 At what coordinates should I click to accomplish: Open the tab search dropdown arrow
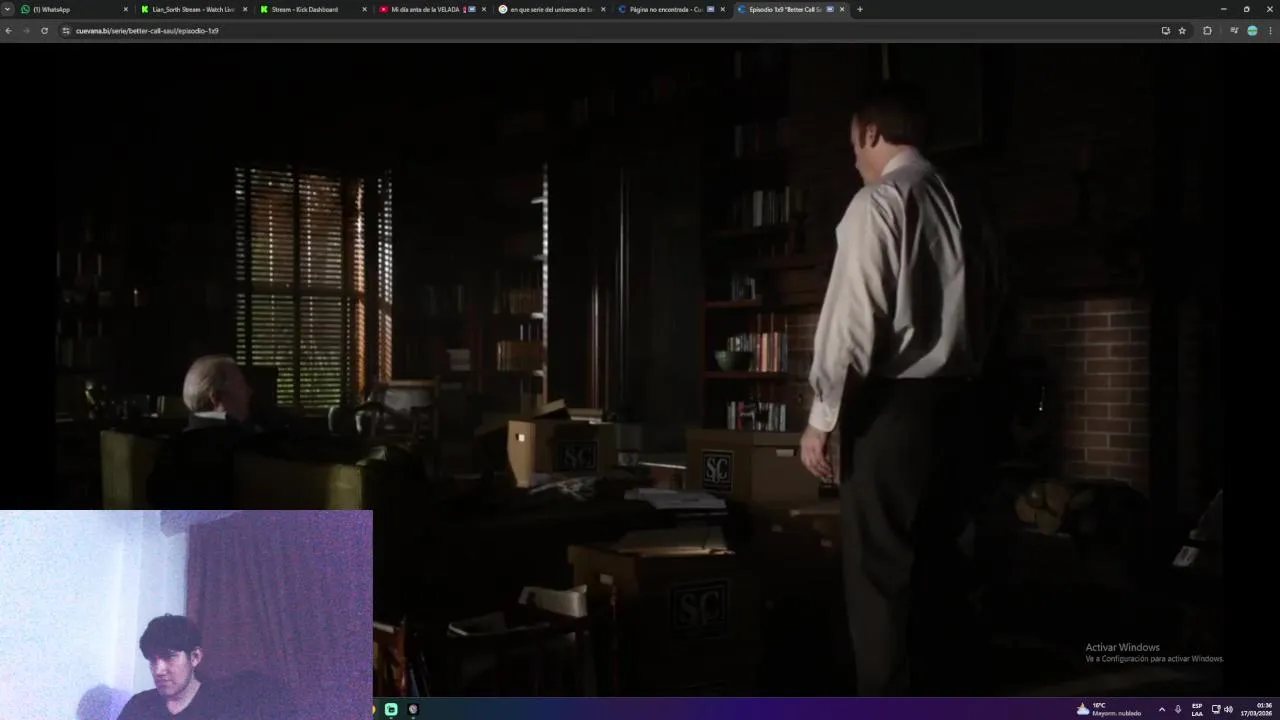coord(8,9)
